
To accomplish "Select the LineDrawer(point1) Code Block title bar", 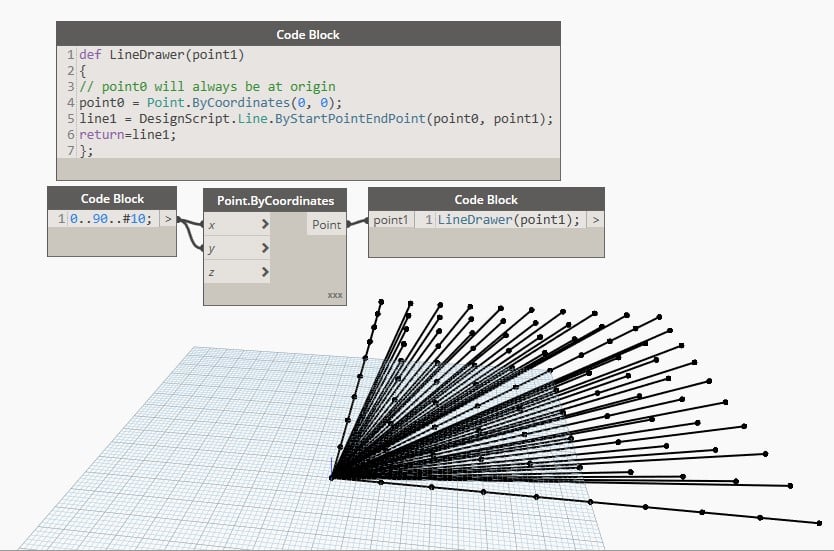I will (486, 199).
